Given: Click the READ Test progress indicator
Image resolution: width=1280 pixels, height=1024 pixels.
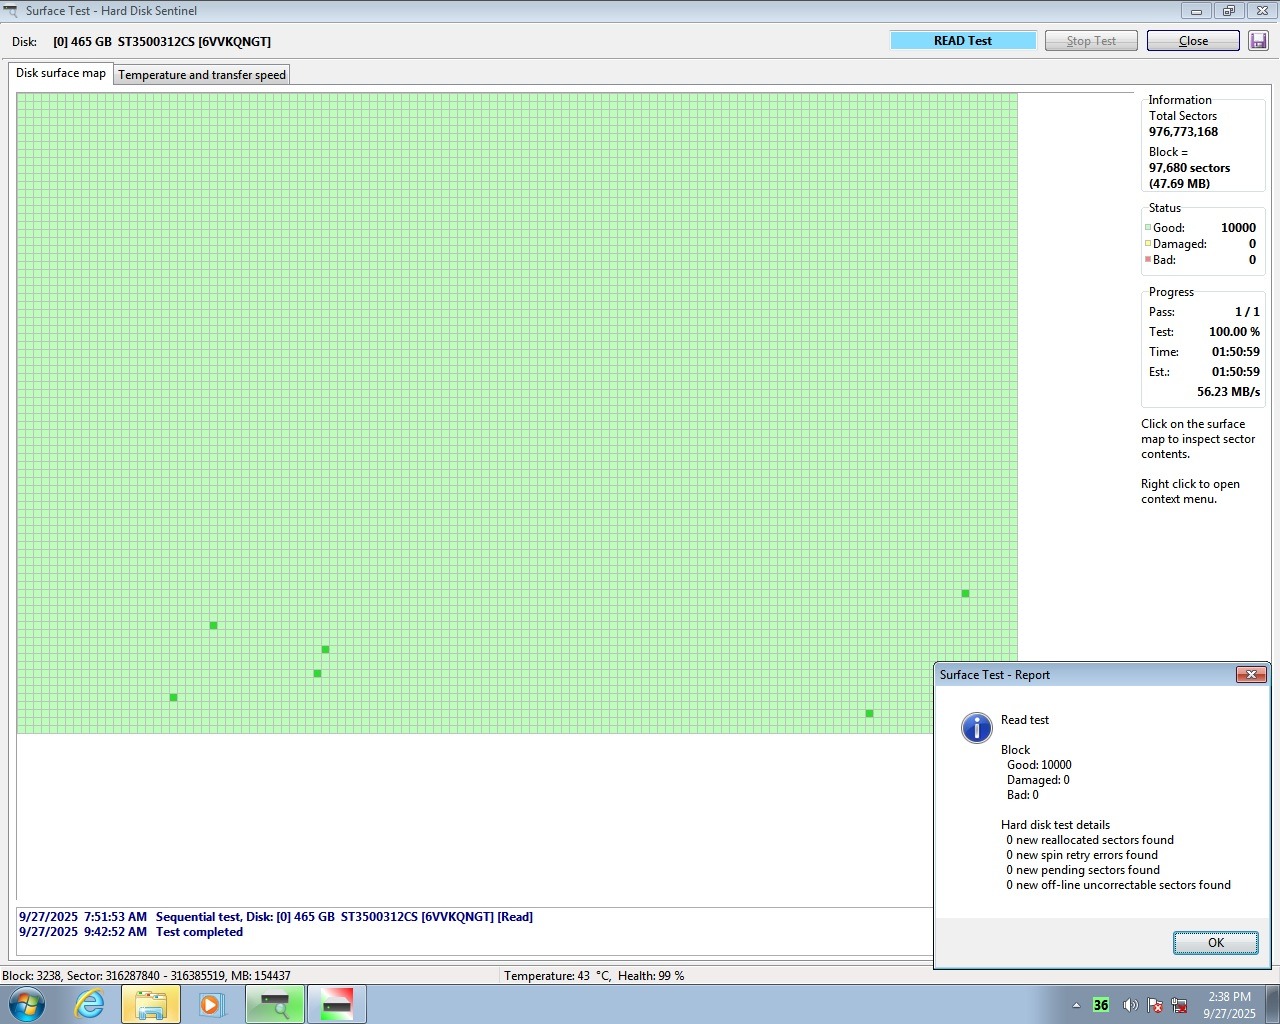Looking at the screenshot, I should click(963, 41).
